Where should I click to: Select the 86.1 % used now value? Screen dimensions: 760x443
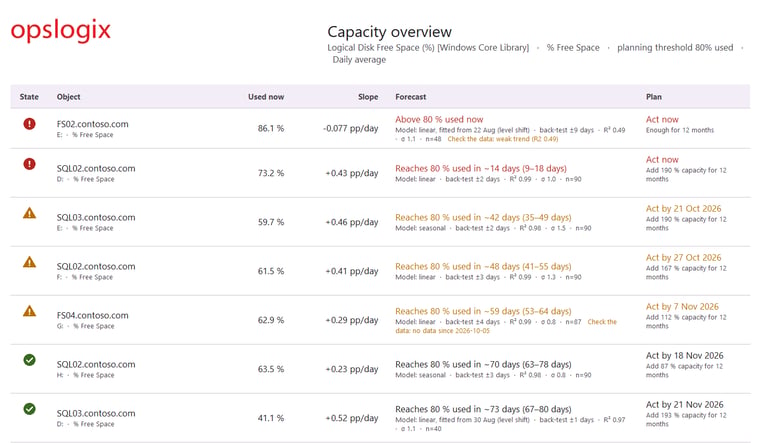pyautogui.click(x=271, y=128)
